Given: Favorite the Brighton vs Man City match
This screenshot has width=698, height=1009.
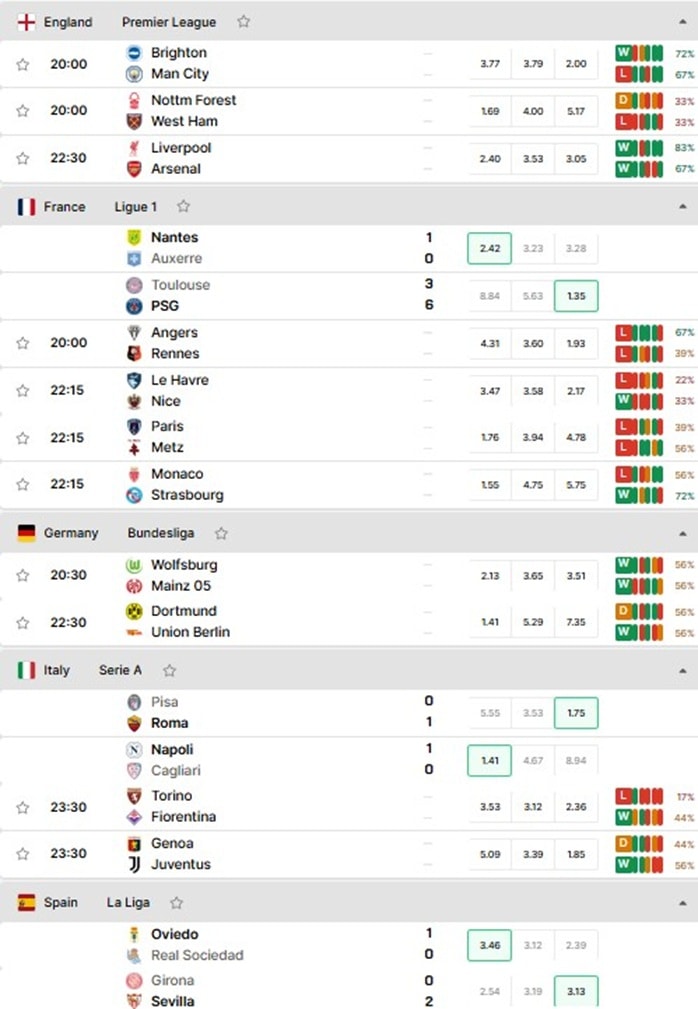Looking at the screenshot, I should (23, 64).
